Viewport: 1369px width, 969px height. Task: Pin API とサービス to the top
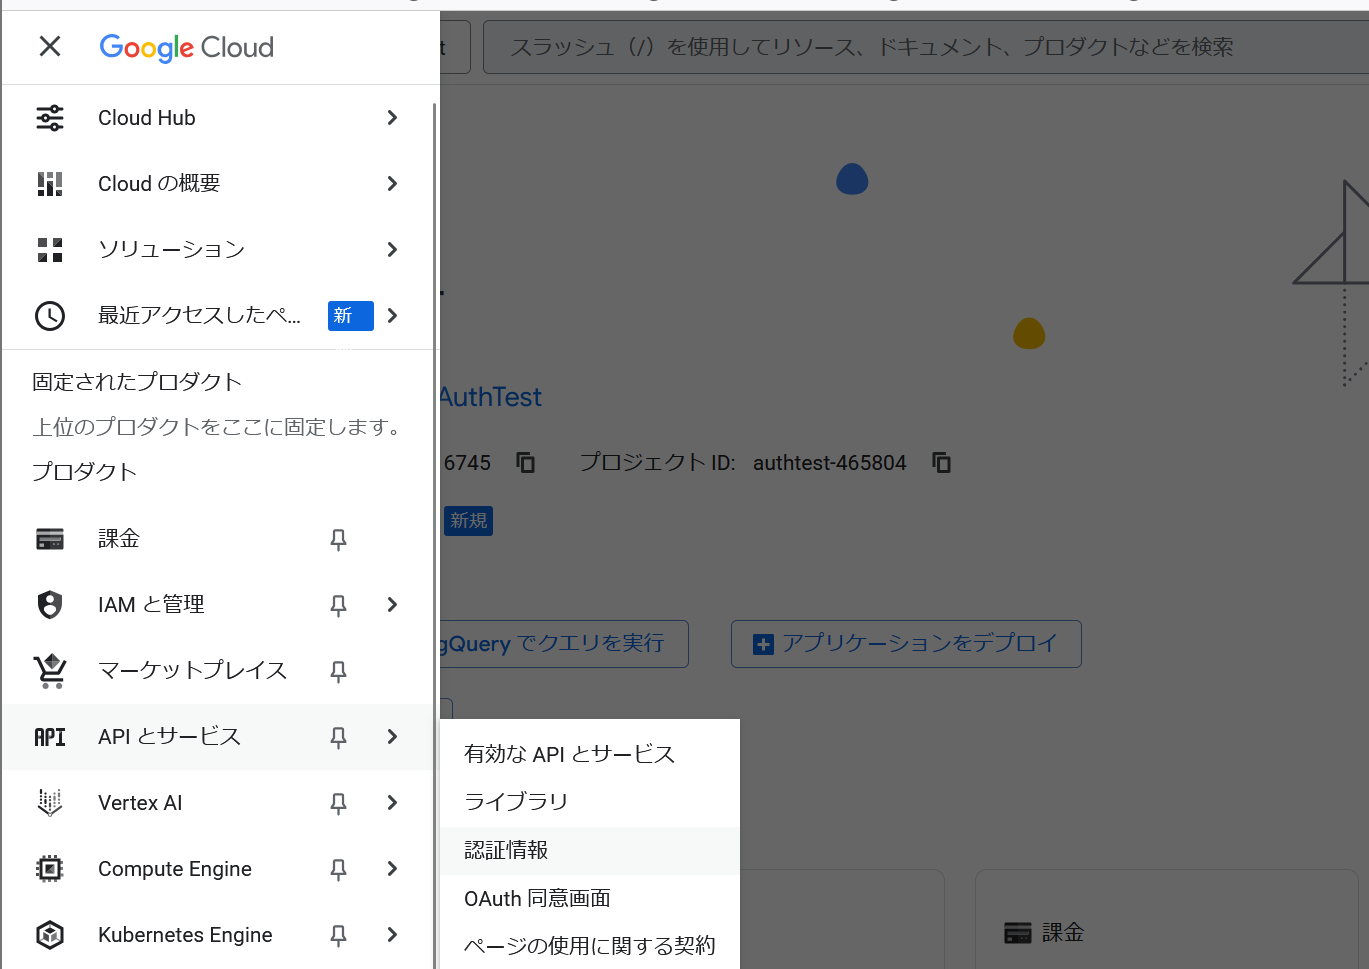click(339, 738)
